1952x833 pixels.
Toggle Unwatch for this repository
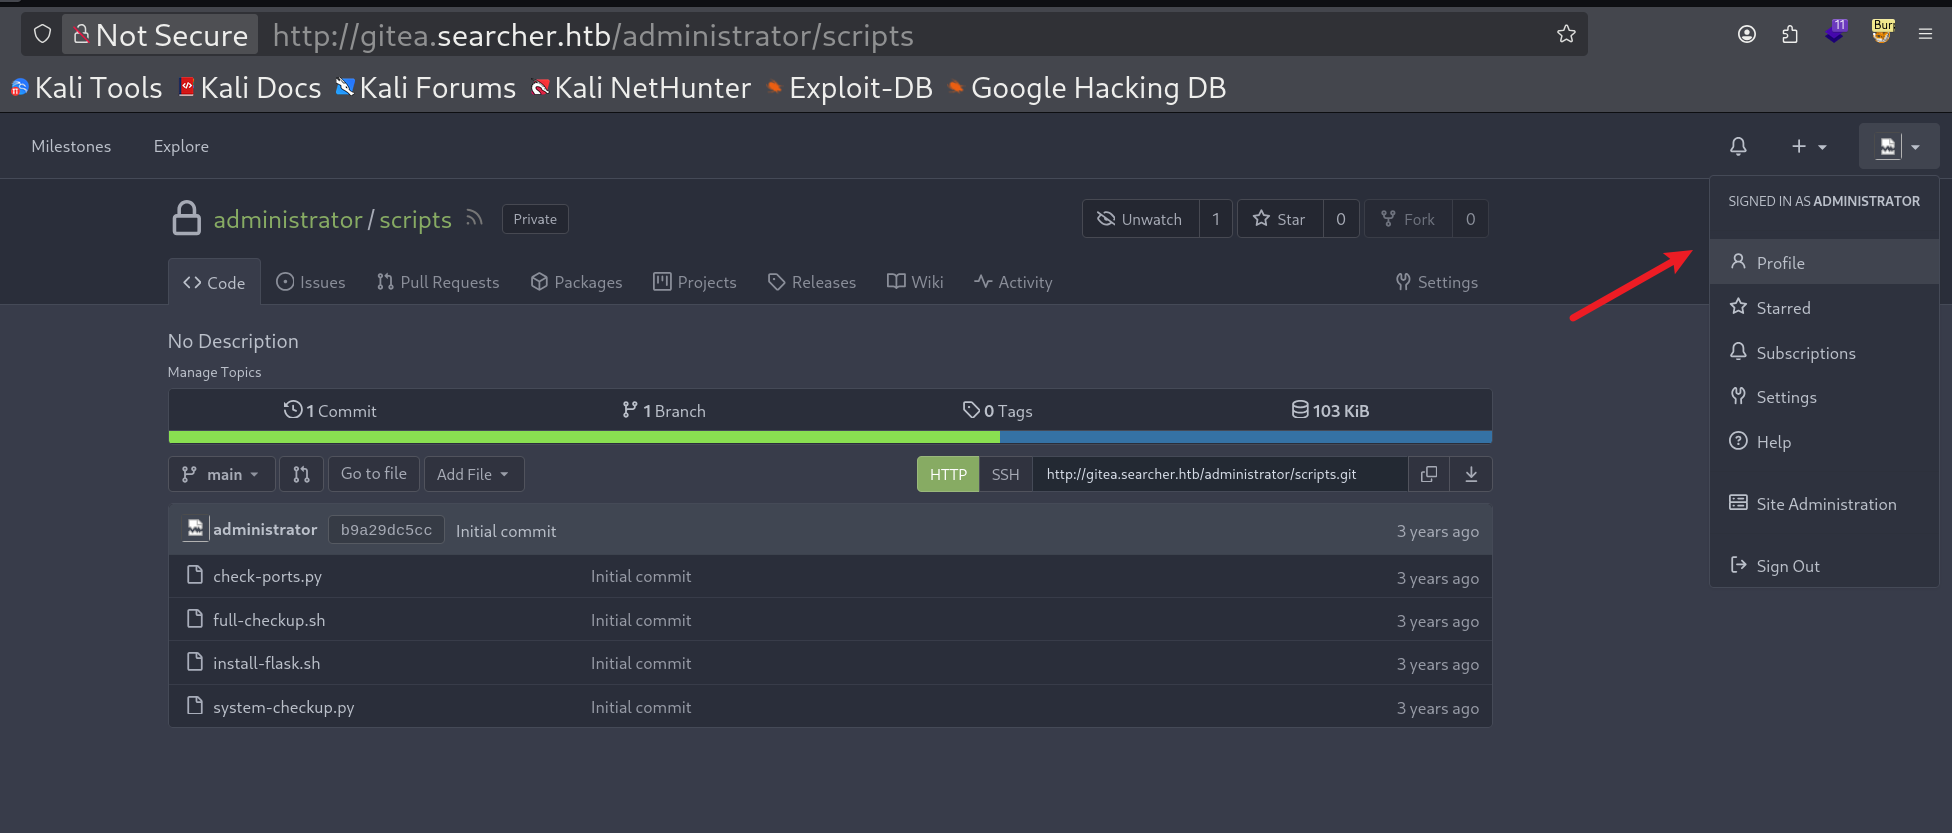click(x=1140, y=219)
